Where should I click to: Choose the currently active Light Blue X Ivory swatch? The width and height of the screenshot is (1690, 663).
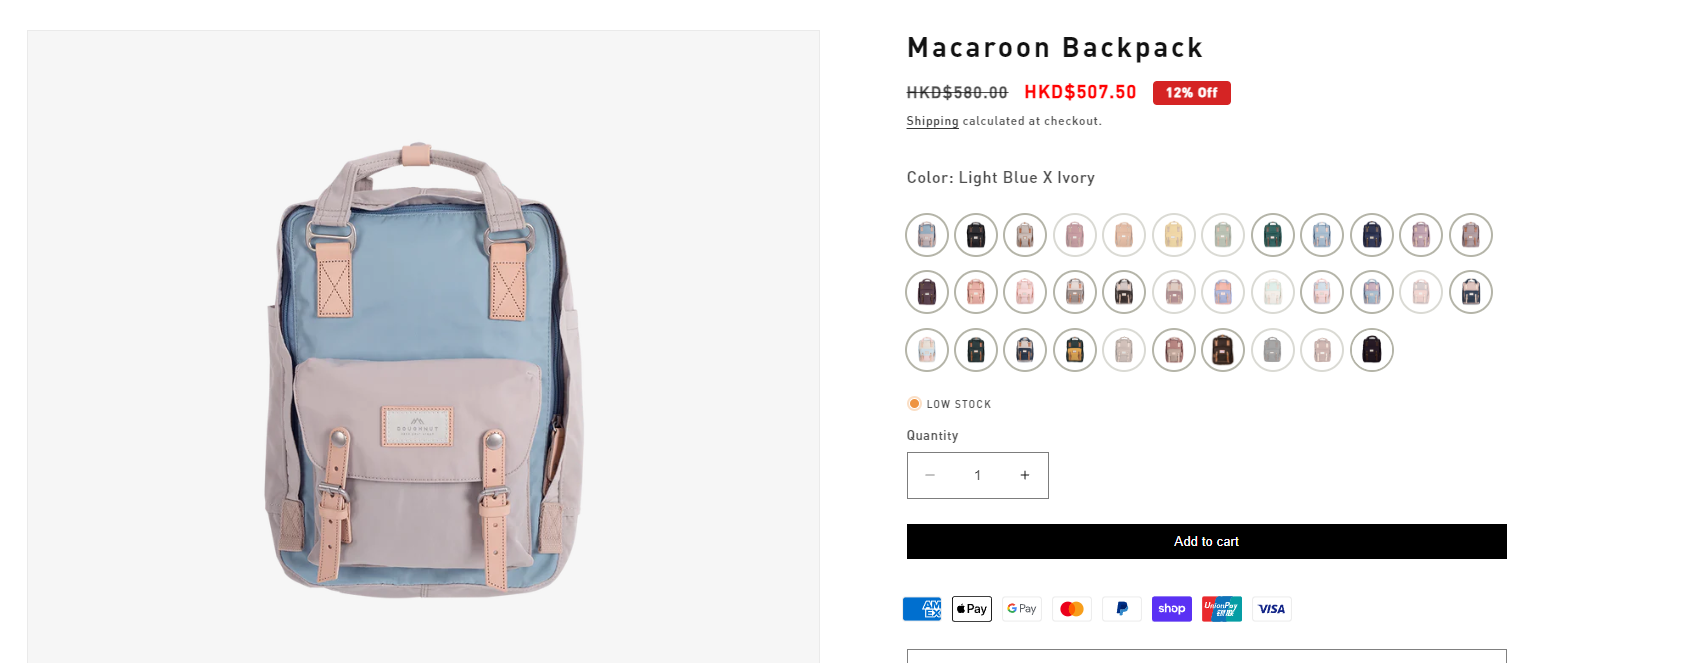(x=926, y=234)
